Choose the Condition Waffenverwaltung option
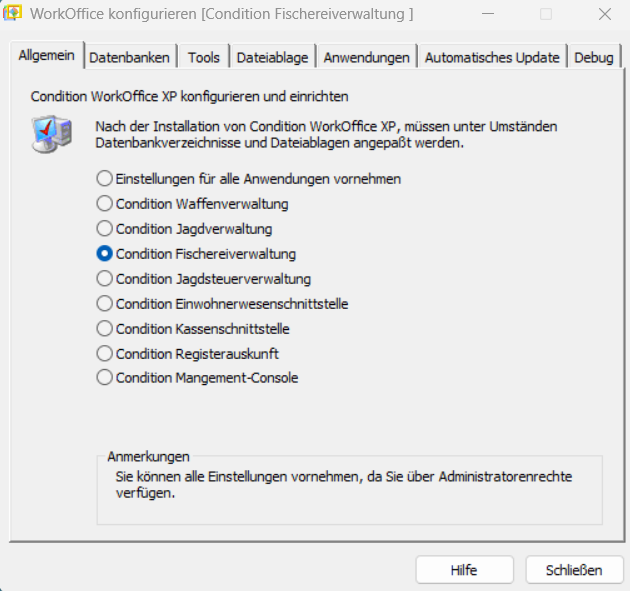The image size is (630, 591). pos(105,204)
